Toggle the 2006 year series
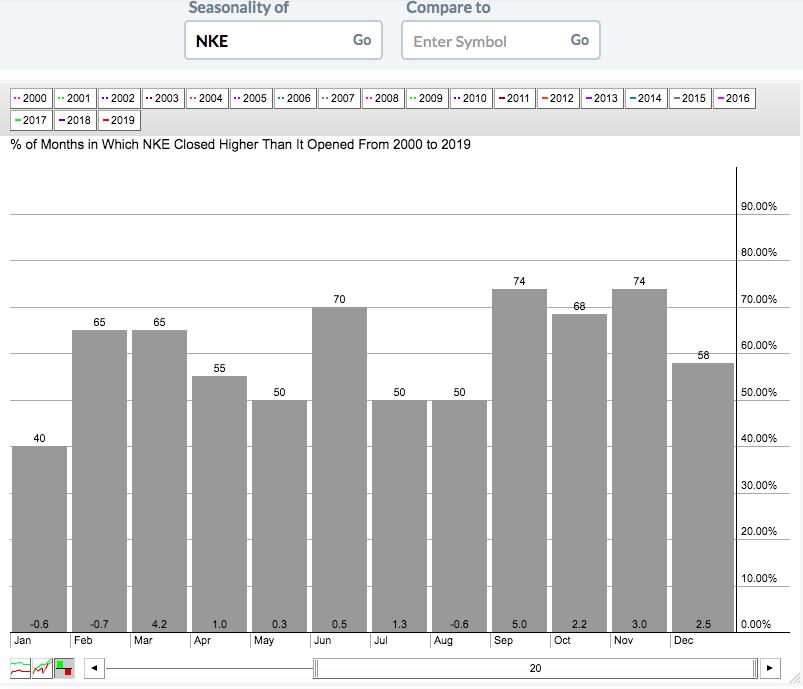 295,98
